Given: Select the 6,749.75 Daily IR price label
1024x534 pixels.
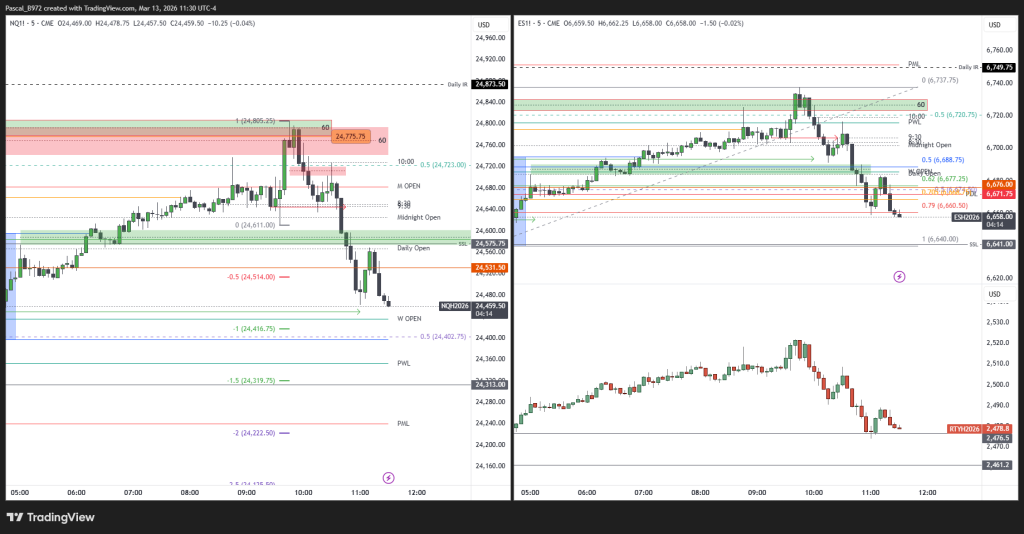Looking at the screenshot, I should coord(998,67).
